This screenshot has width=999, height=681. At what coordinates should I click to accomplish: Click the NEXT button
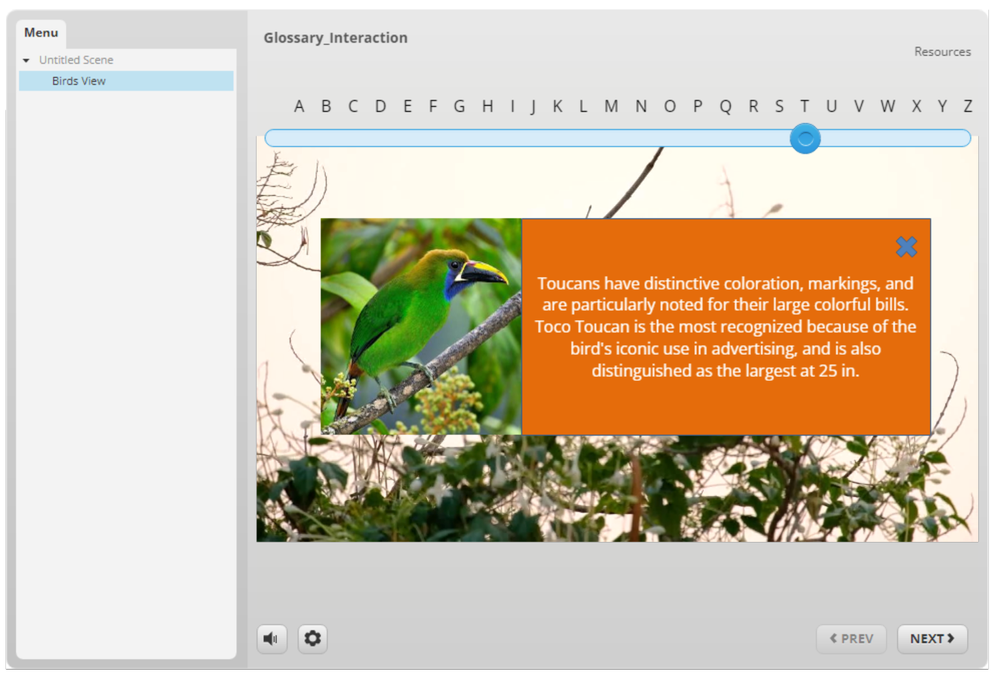932,638
